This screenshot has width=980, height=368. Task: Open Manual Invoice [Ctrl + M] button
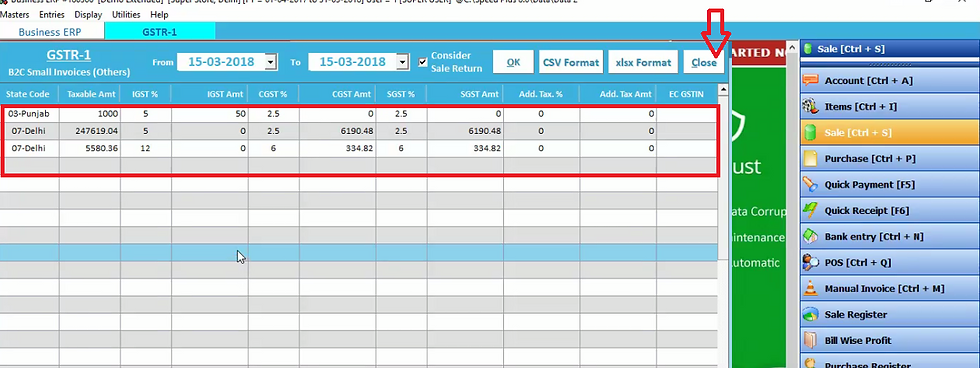[889, 289]
